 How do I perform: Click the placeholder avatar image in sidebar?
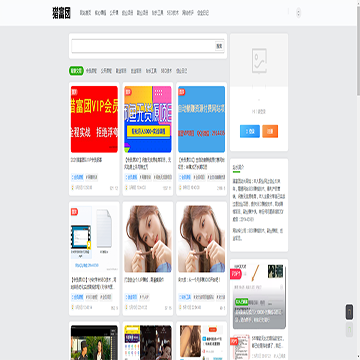click(259, 61)
